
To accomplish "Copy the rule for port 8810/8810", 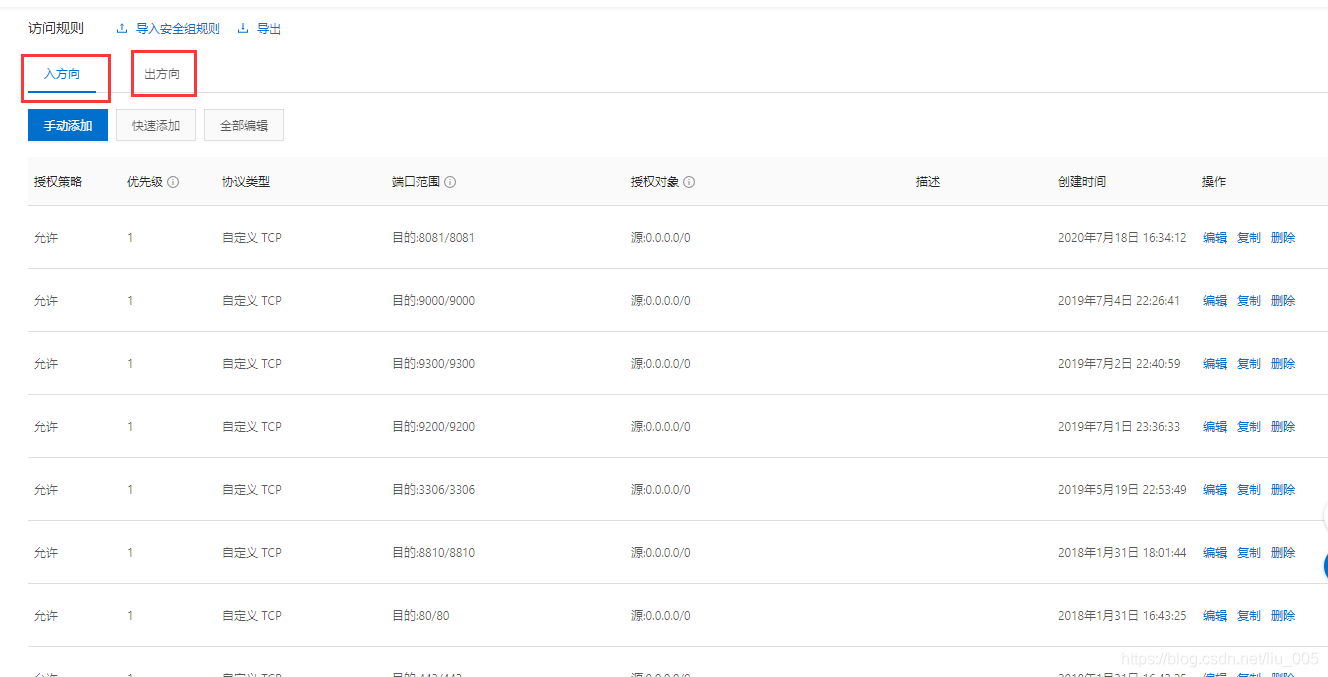I will coord(1249,553).
